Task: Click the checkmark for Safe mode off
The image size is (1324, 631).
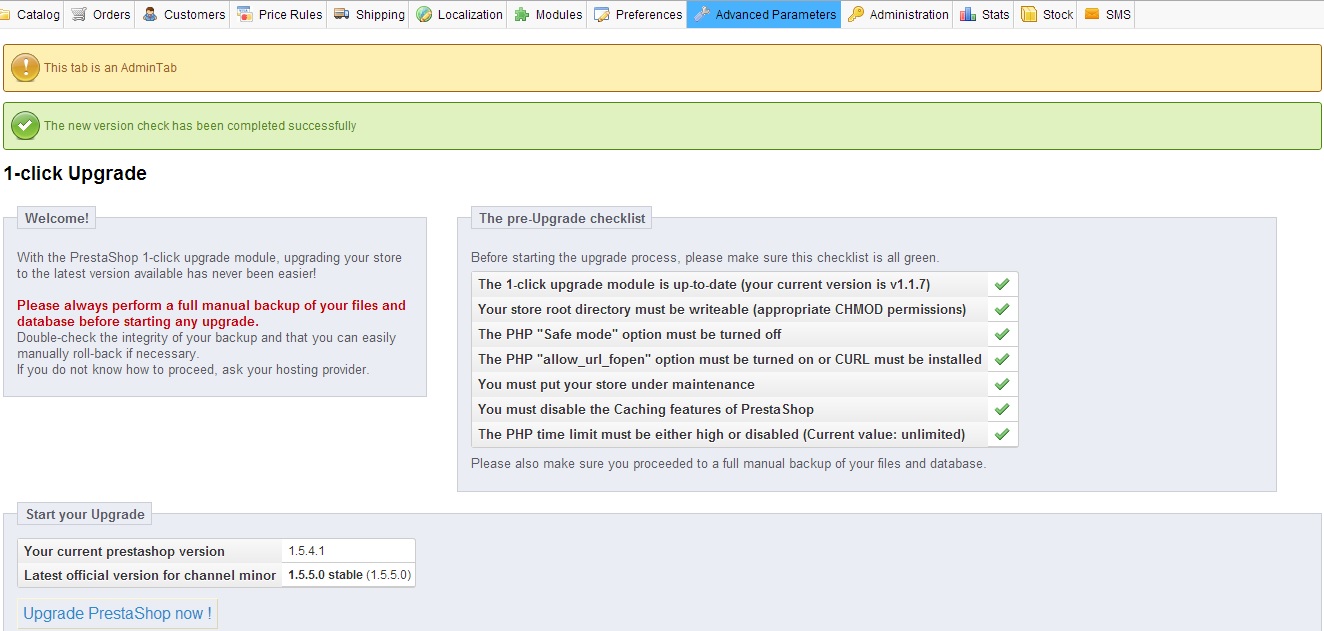Action: [1002, 334]
